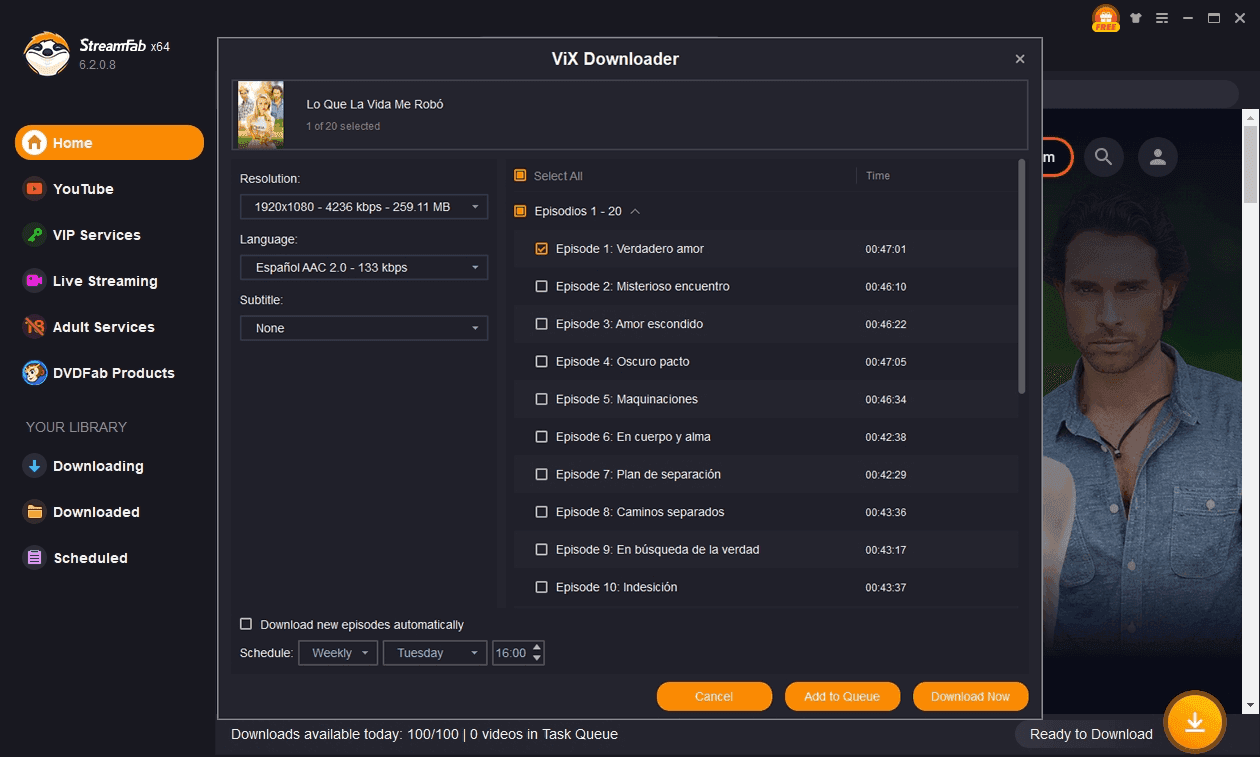Collapse the Episodios 1 - 20 group
Viewport: 1260px width, 757px height.
point(635,211)
